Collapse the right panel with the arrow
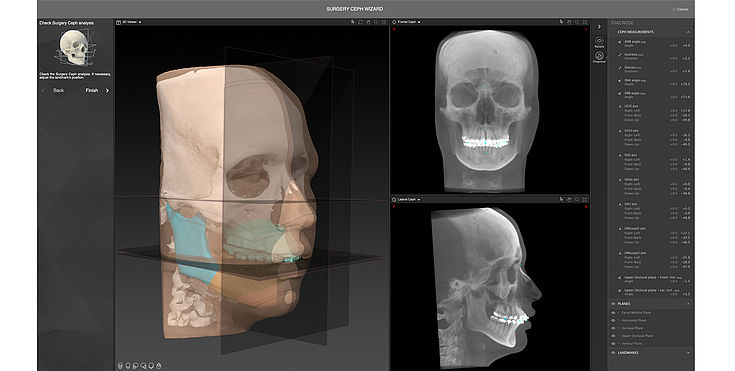The width and height of the screenshot is (735, 371). point(599,27)
